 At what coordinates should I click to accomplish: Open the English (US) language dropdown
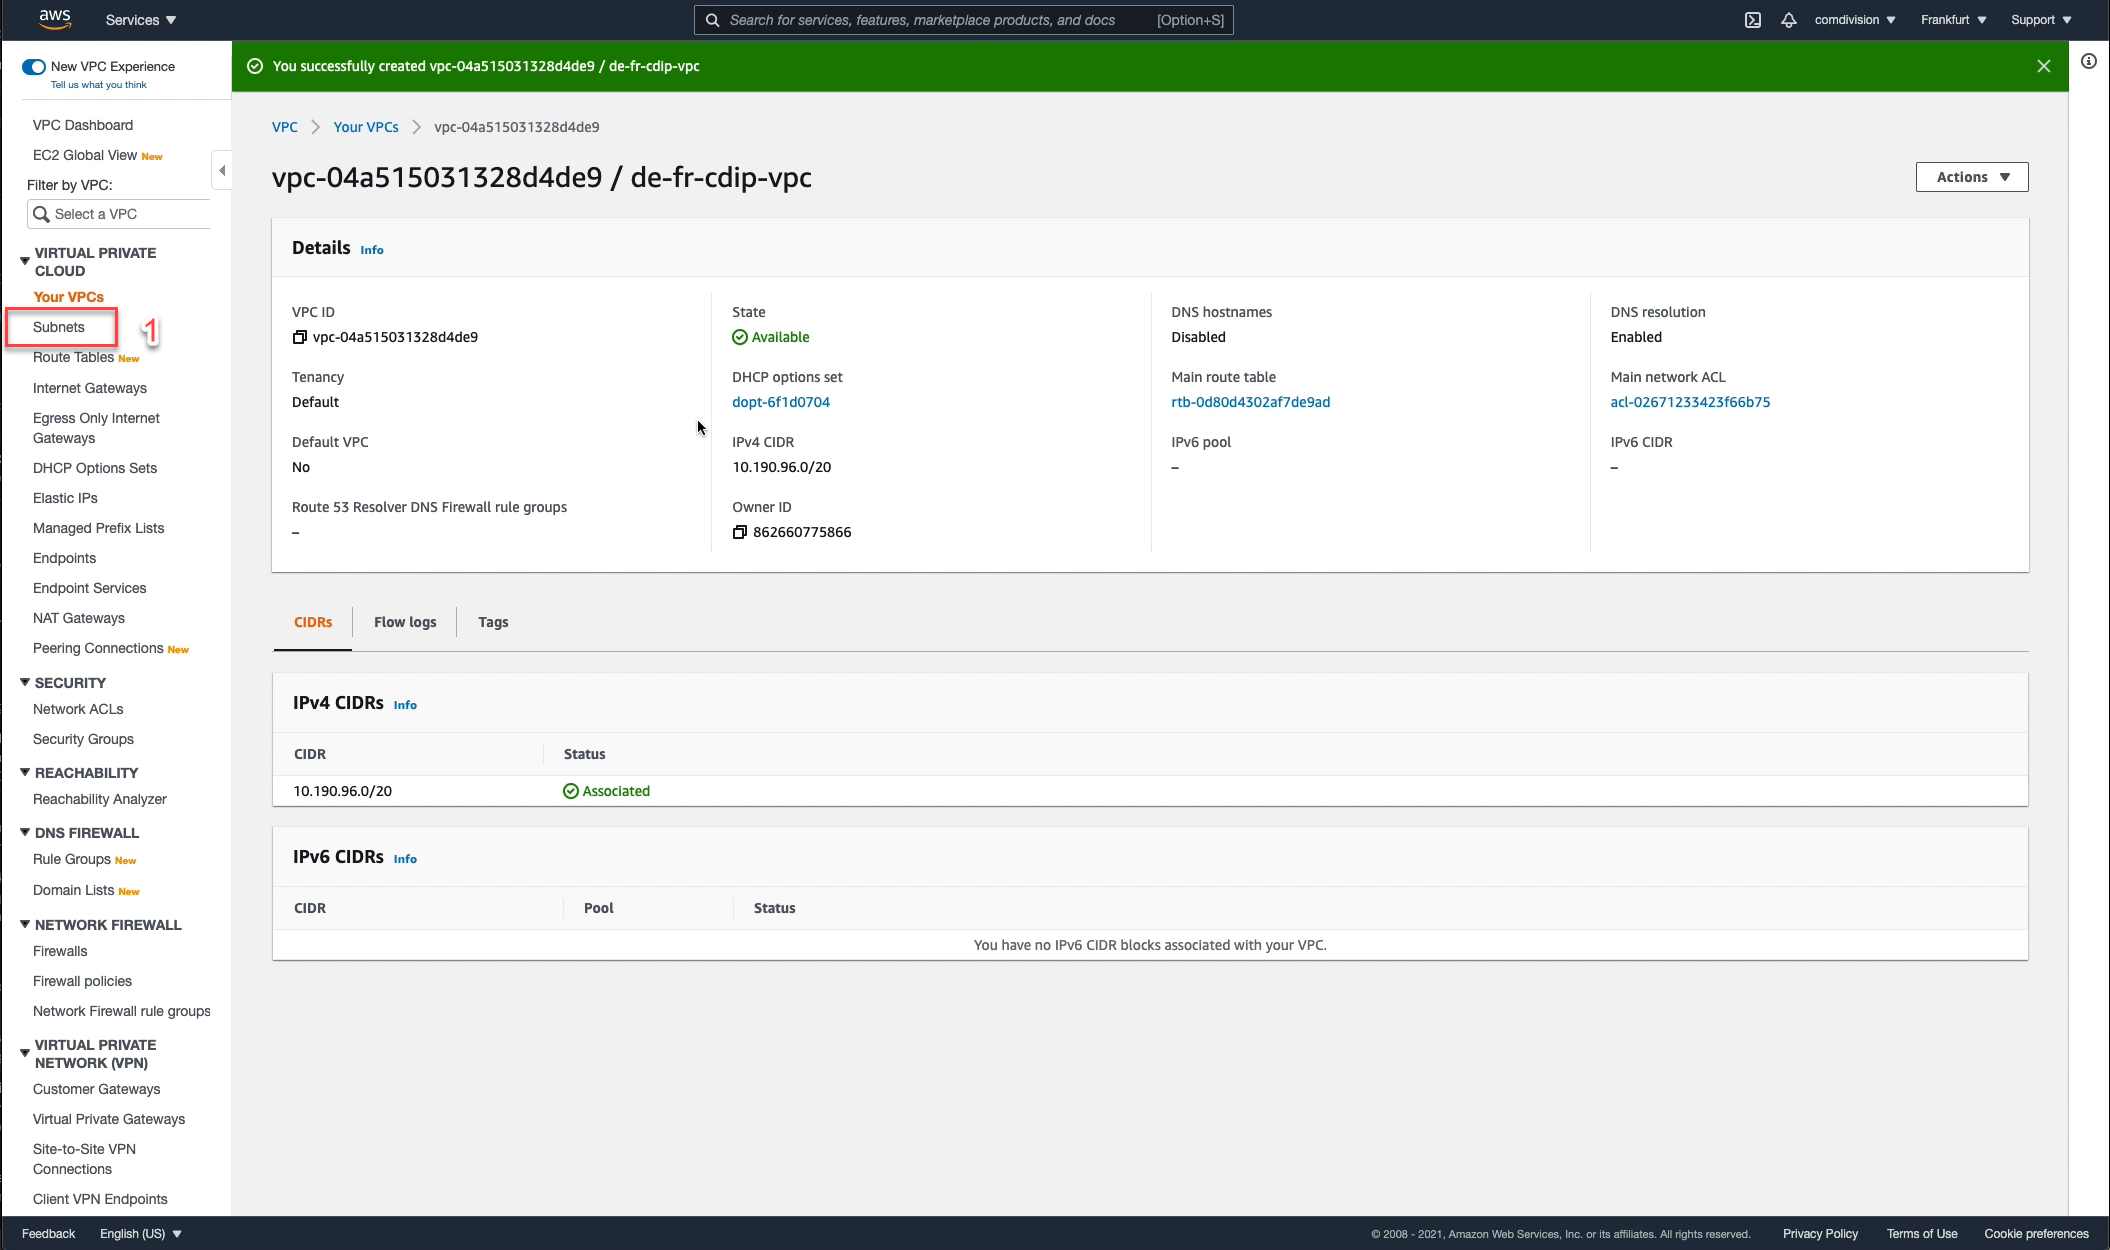click(x=141, y=1234)
